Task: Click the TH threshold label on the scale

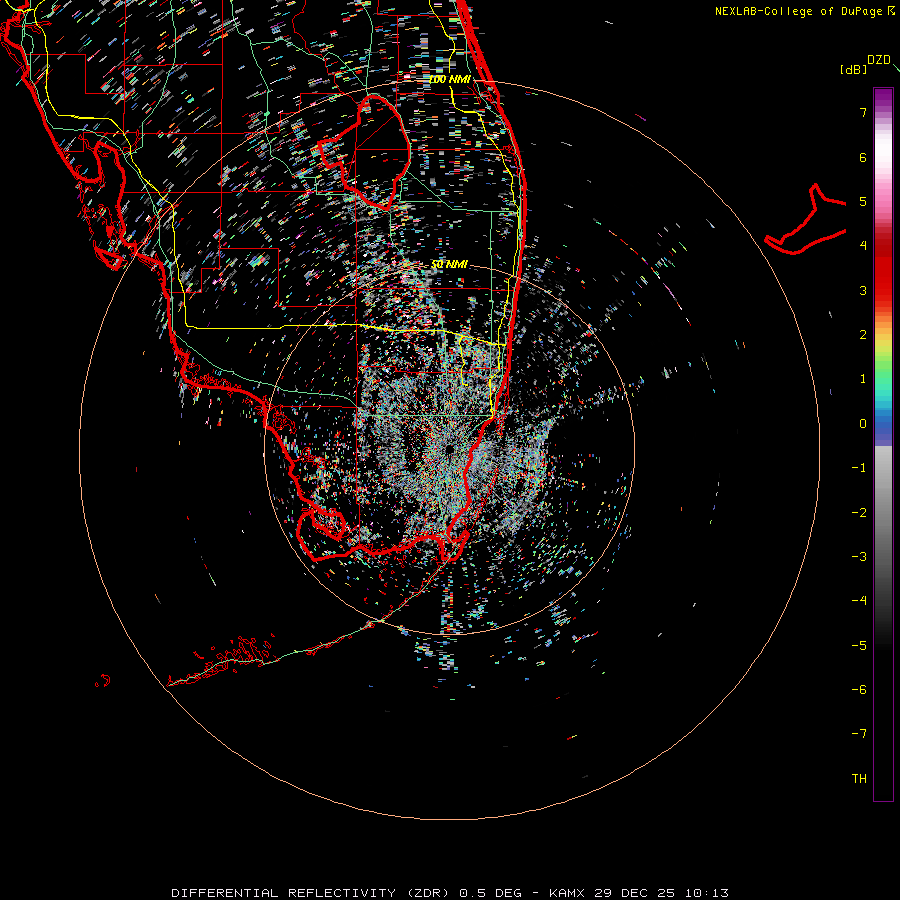Action: tap(859, 778)
